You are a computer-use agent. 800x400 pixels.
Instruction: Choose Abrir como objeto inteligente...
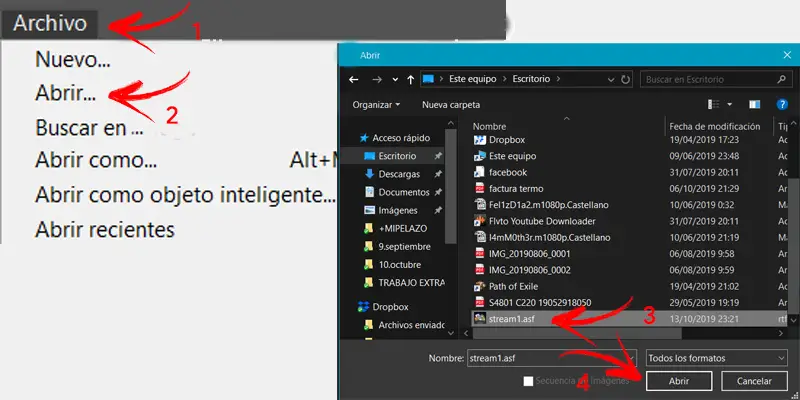tap(185, 194)
